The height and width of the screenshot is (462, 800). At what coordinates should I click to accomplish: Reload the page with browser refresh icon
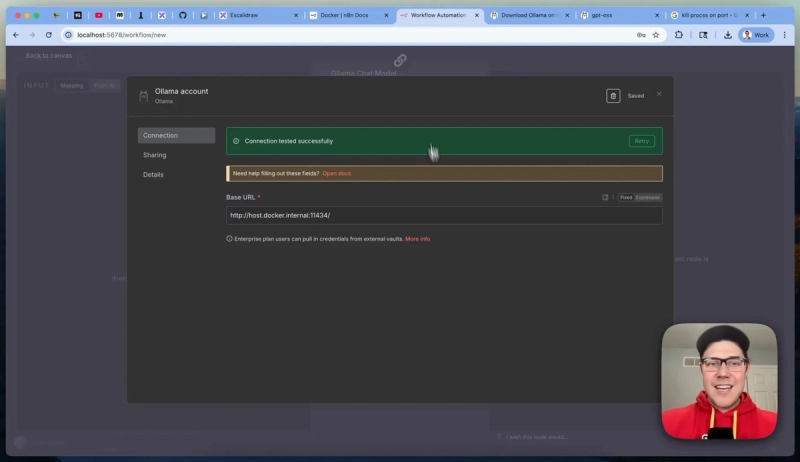pyautogui.click(x=48, y=35)
